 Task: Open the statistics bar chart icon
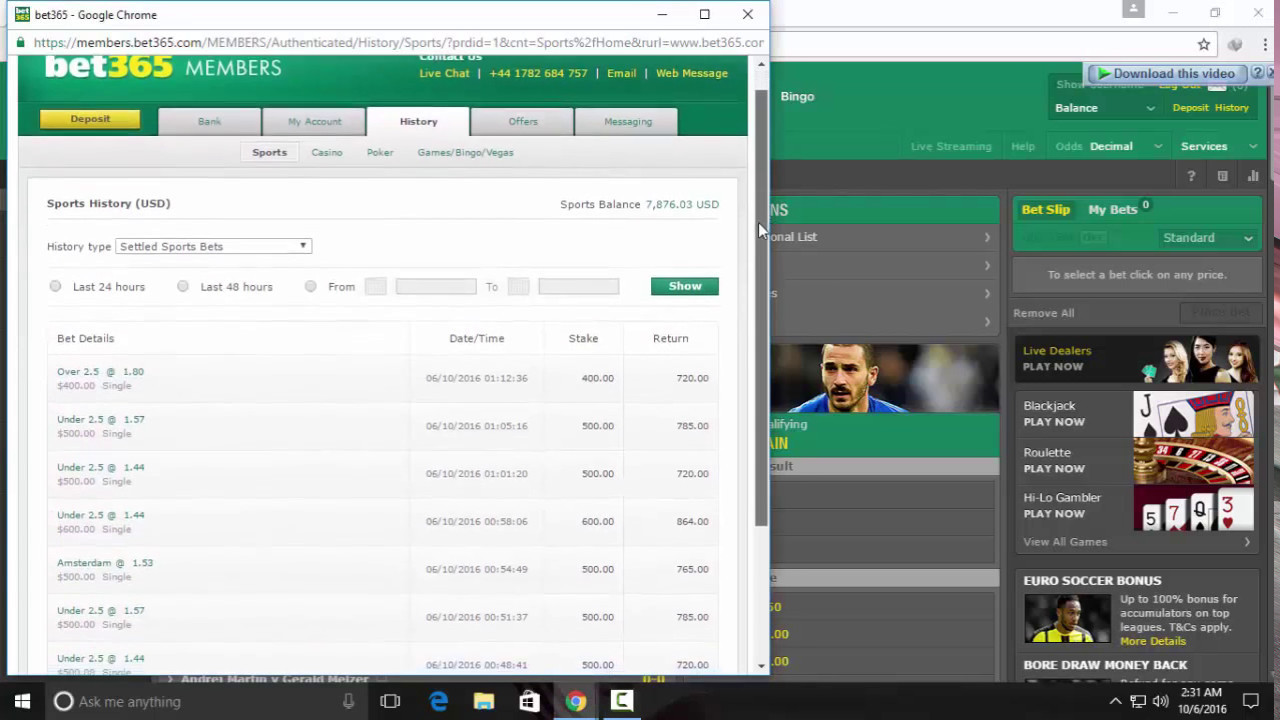[x=1253, y=176]
